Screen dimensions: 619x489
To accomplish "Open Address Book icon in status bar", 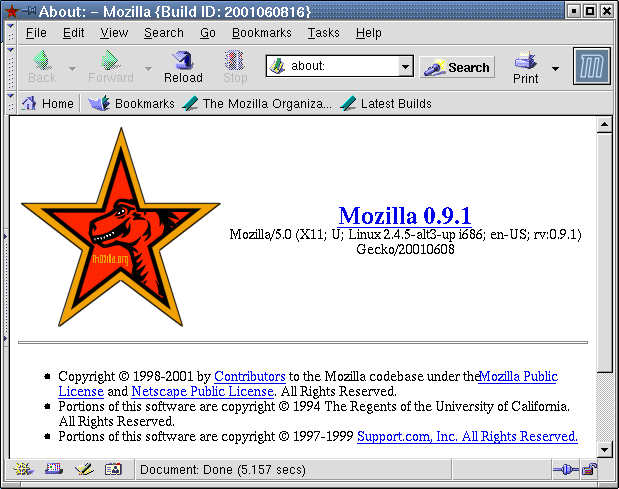I will (113, 469).
